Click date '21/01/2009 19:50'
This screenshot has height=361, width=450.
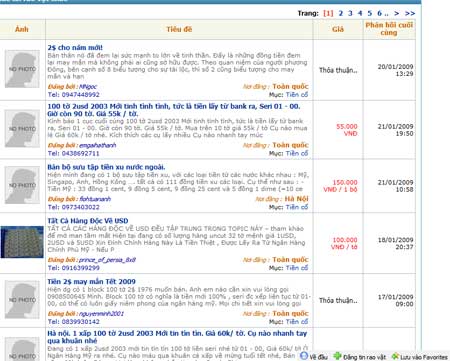pos(395,130)
